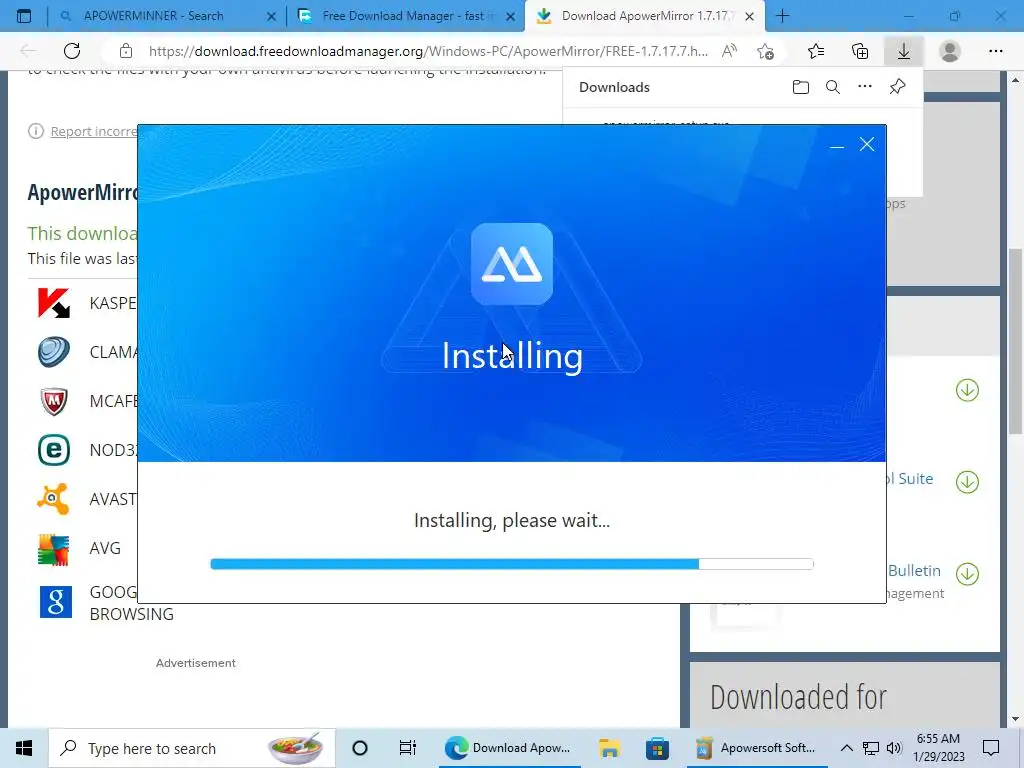
Task: Click the ApowerMirror installer logo icon
Action: [x=511, y=264]
